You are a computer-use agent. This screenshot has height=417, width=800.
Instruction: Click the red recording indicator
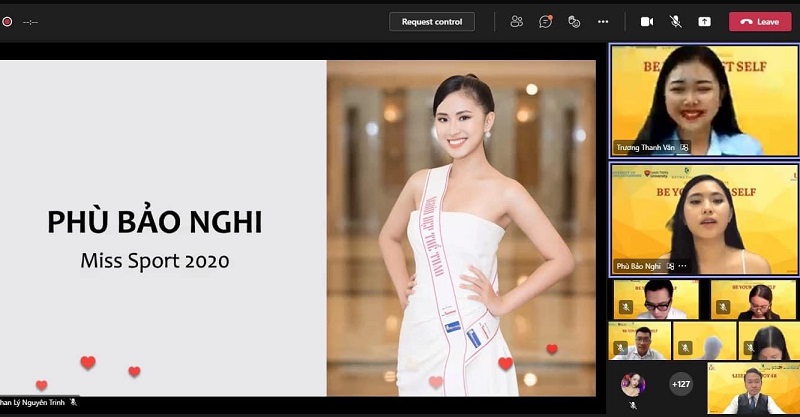(7, 21)
